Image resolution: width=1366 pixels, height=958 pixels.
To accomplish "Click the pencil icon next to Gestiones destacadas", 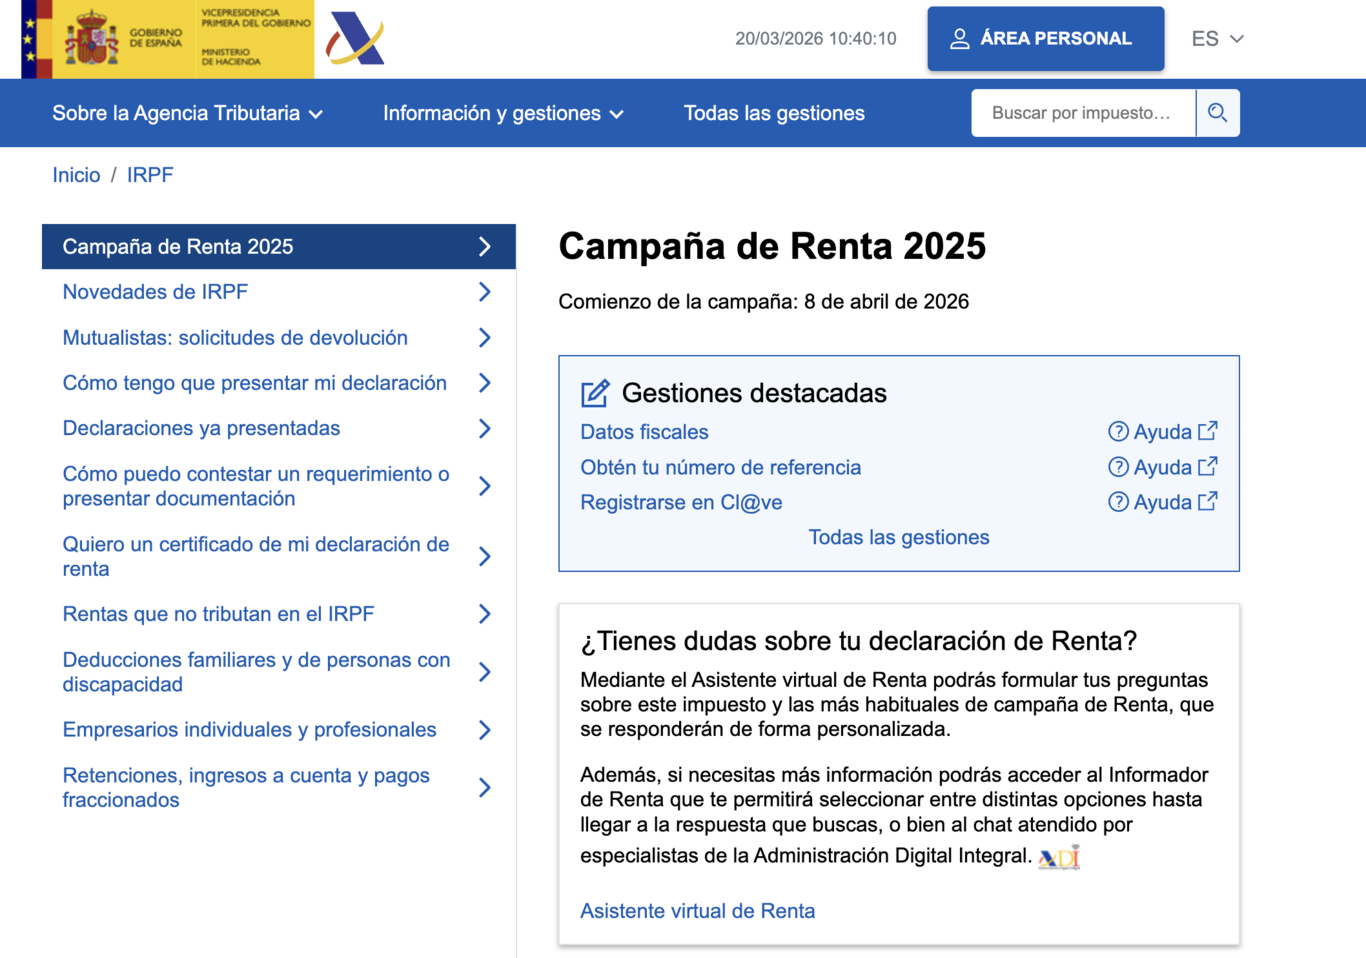I will point(595,393).
